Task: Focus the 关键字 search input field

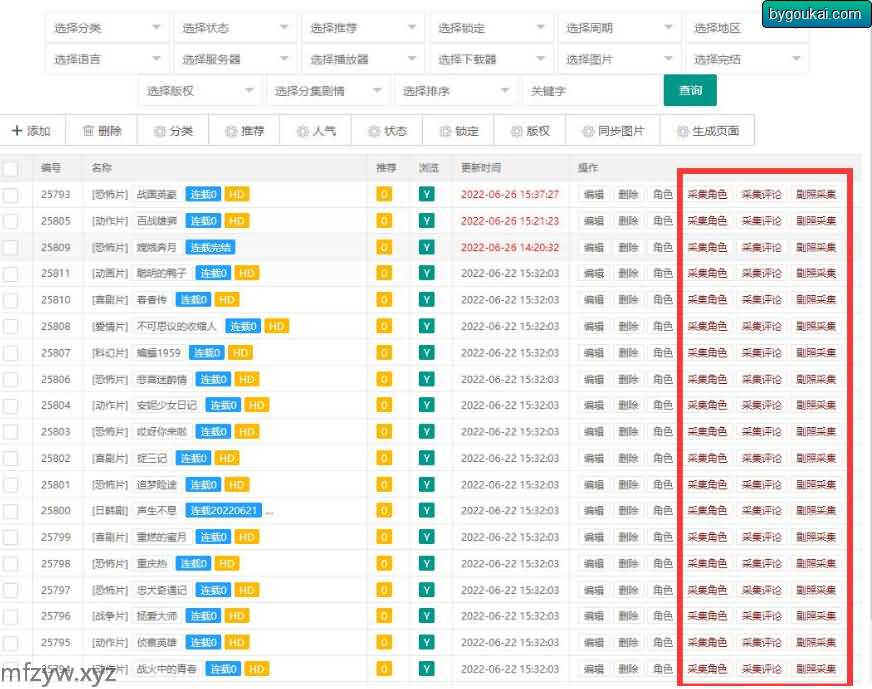Action: click(x=590, y=91)
